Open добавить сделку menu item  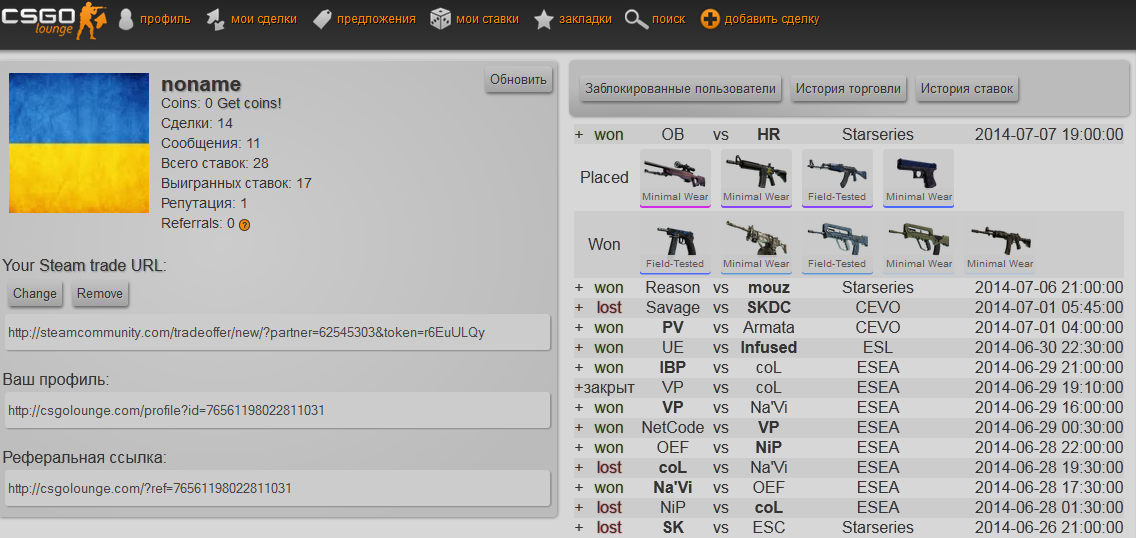pyautogui.click(x=772, y=20)
